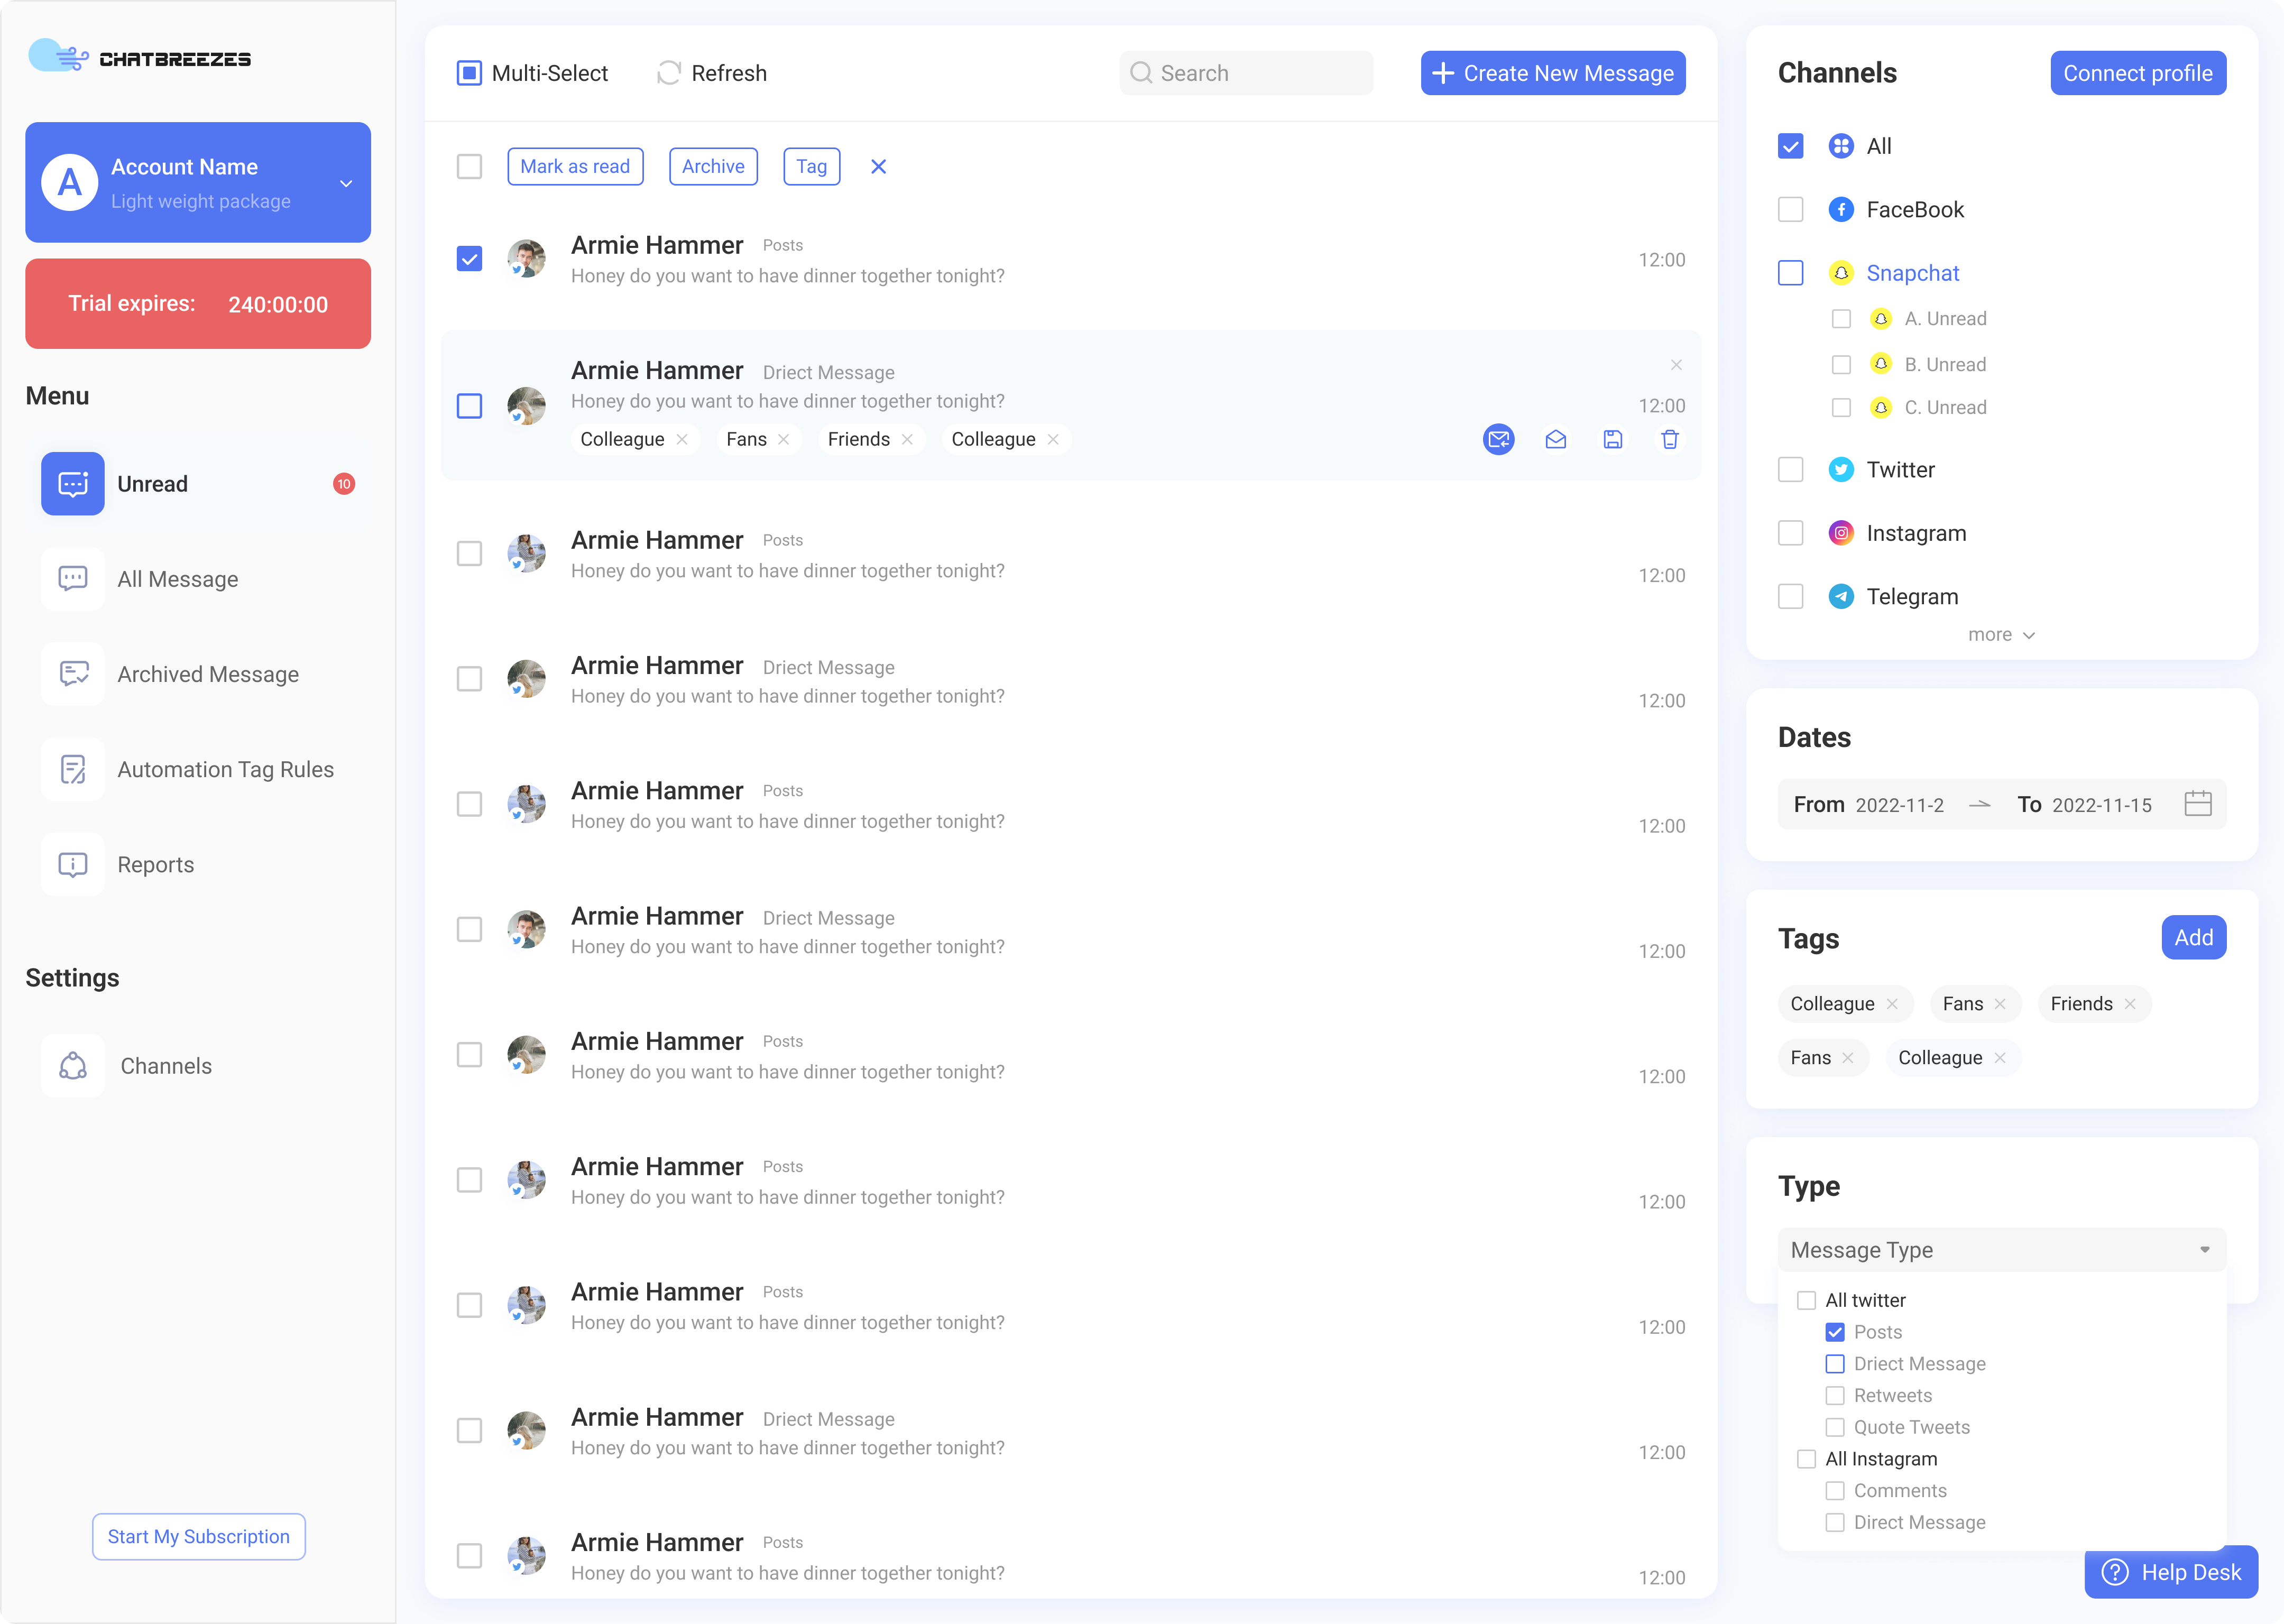Open Reports from the sidebar menu
Viewport: 2284px width, 1624px height.
point(156,864)
